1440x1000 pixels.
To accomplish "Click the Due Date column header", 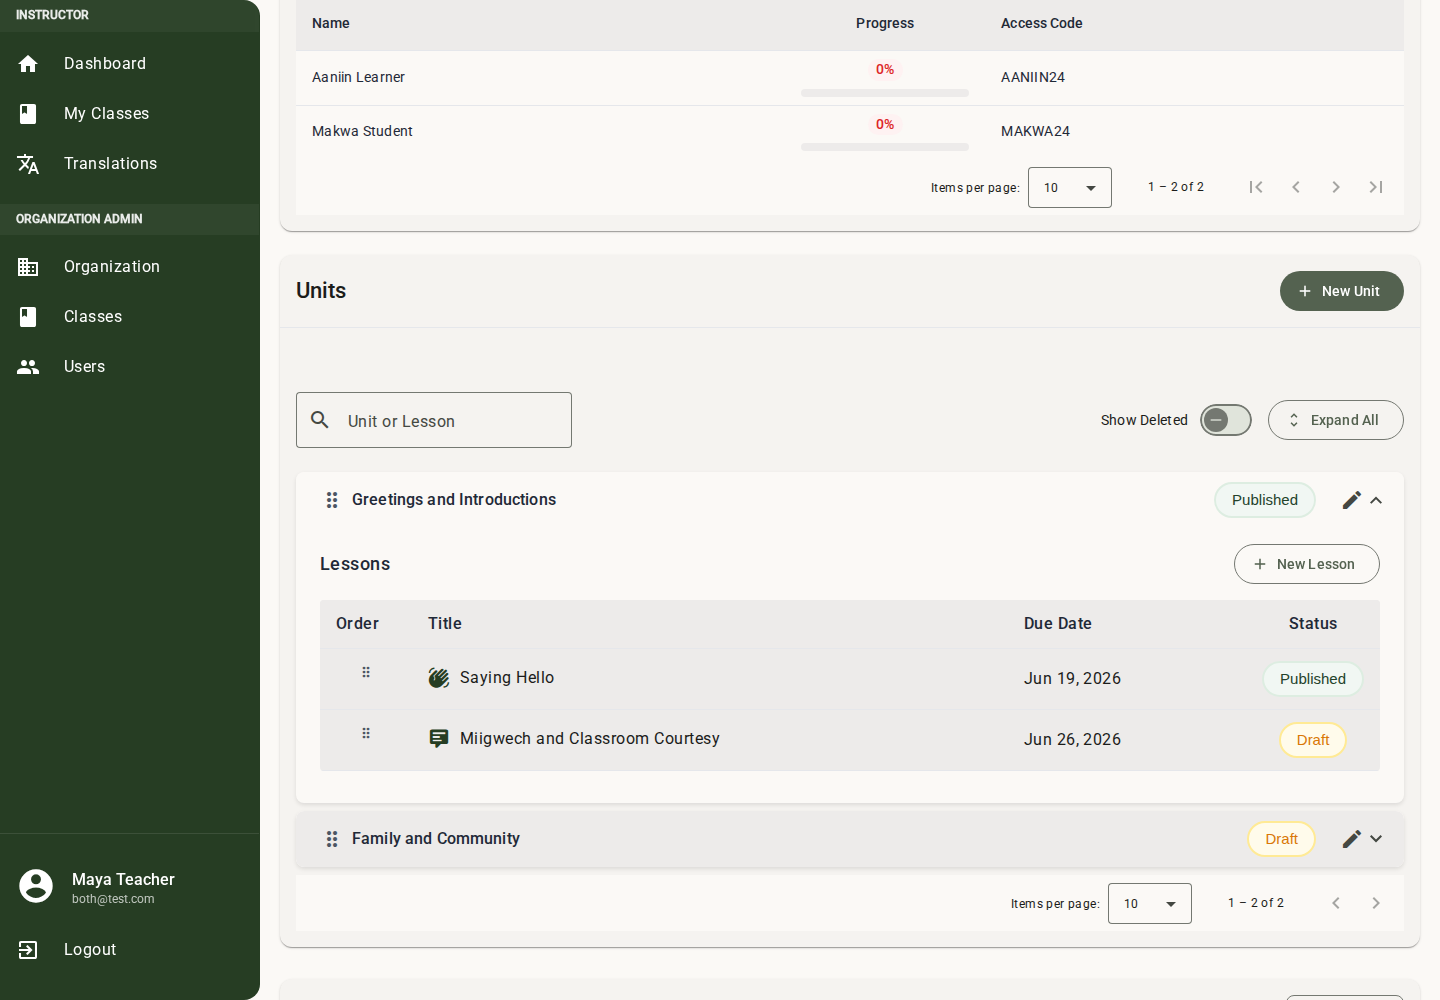I will 1058,624.
